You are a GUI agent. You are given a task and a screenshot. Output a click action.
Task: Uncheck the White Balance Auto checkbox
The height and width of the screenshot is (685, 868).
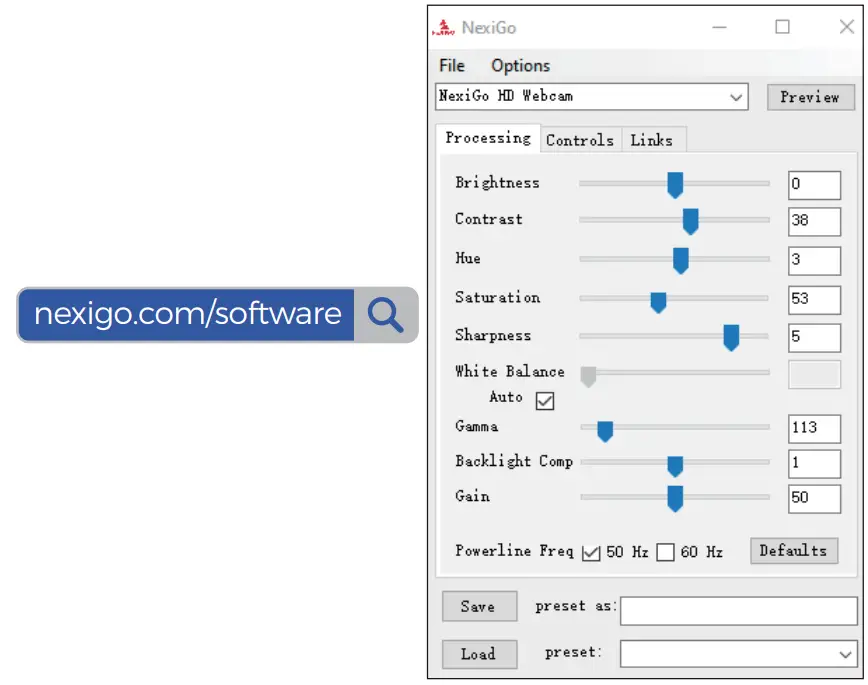[x=545, y=400]
